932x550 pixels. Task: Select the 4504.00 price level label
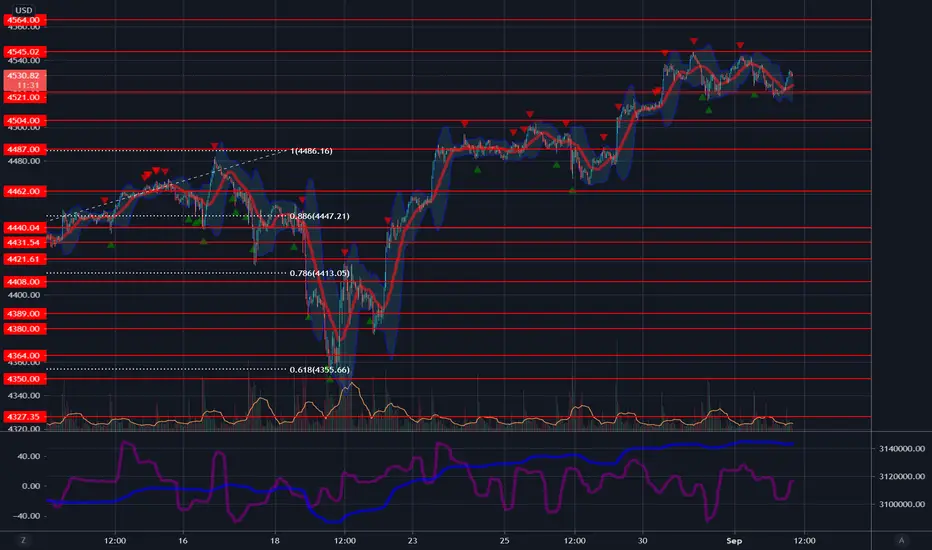click(x=24, y=121)
